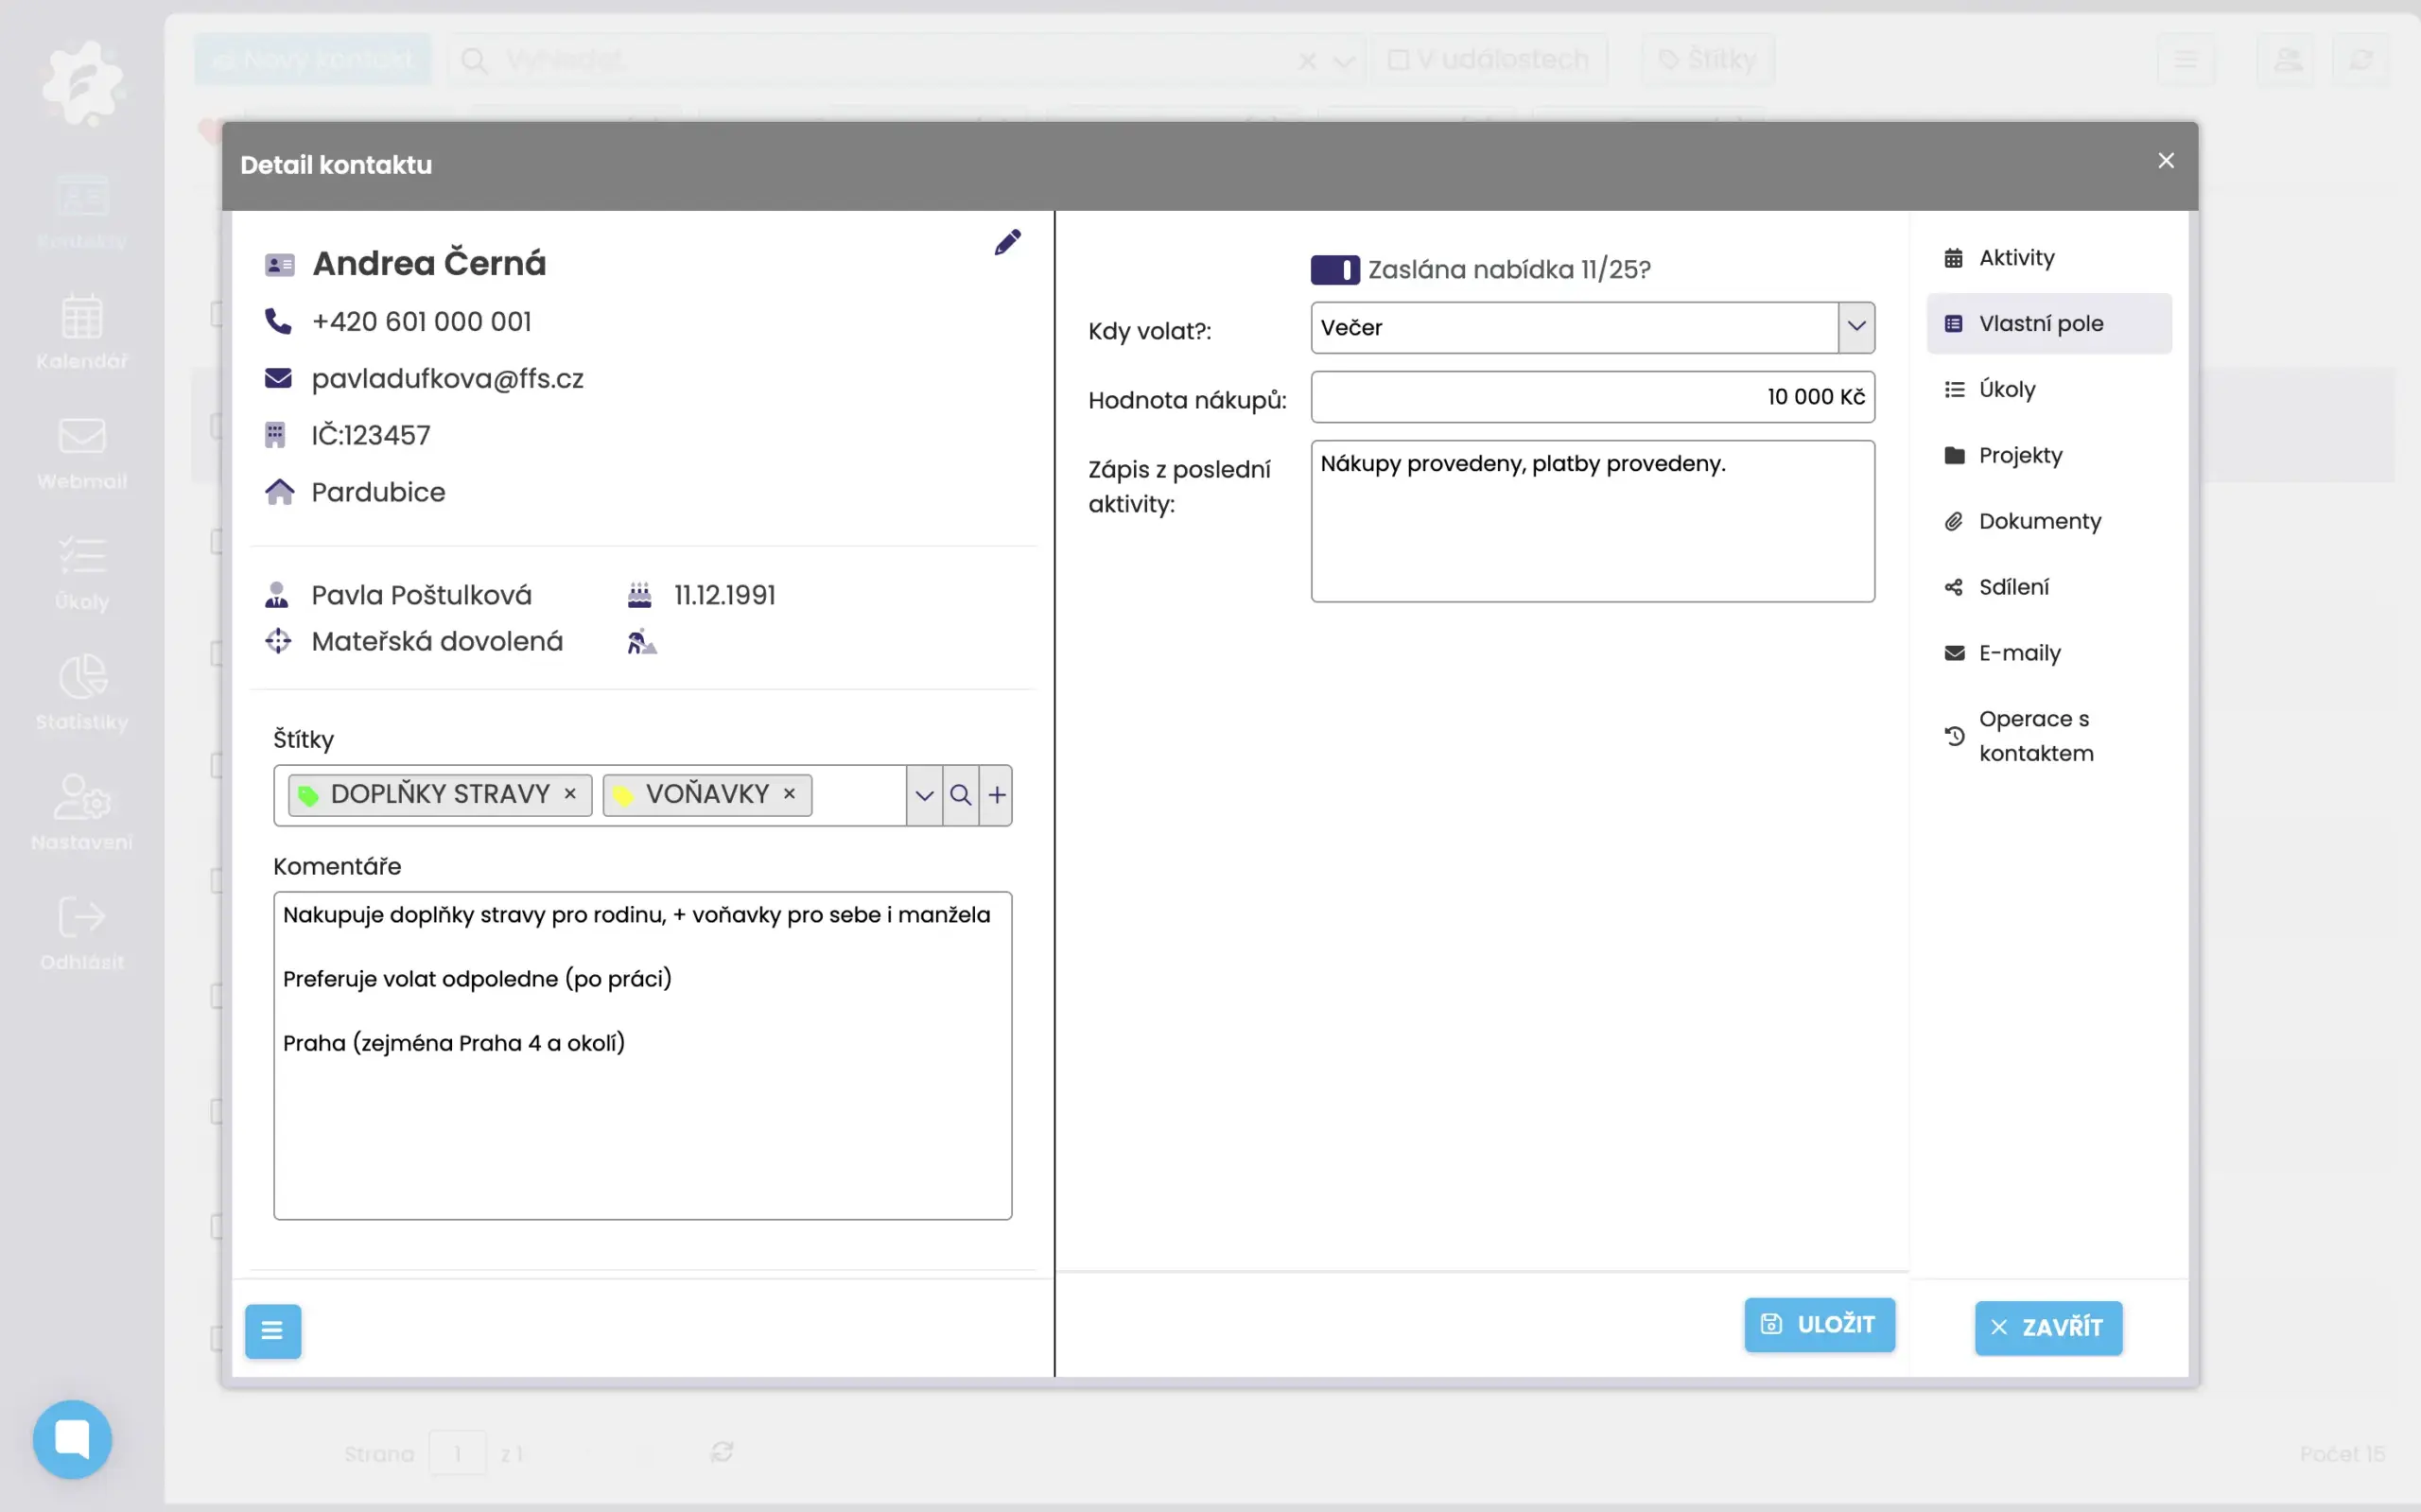
Task: Remove the VOŇAVKY tag
Action: coord(789,793)
